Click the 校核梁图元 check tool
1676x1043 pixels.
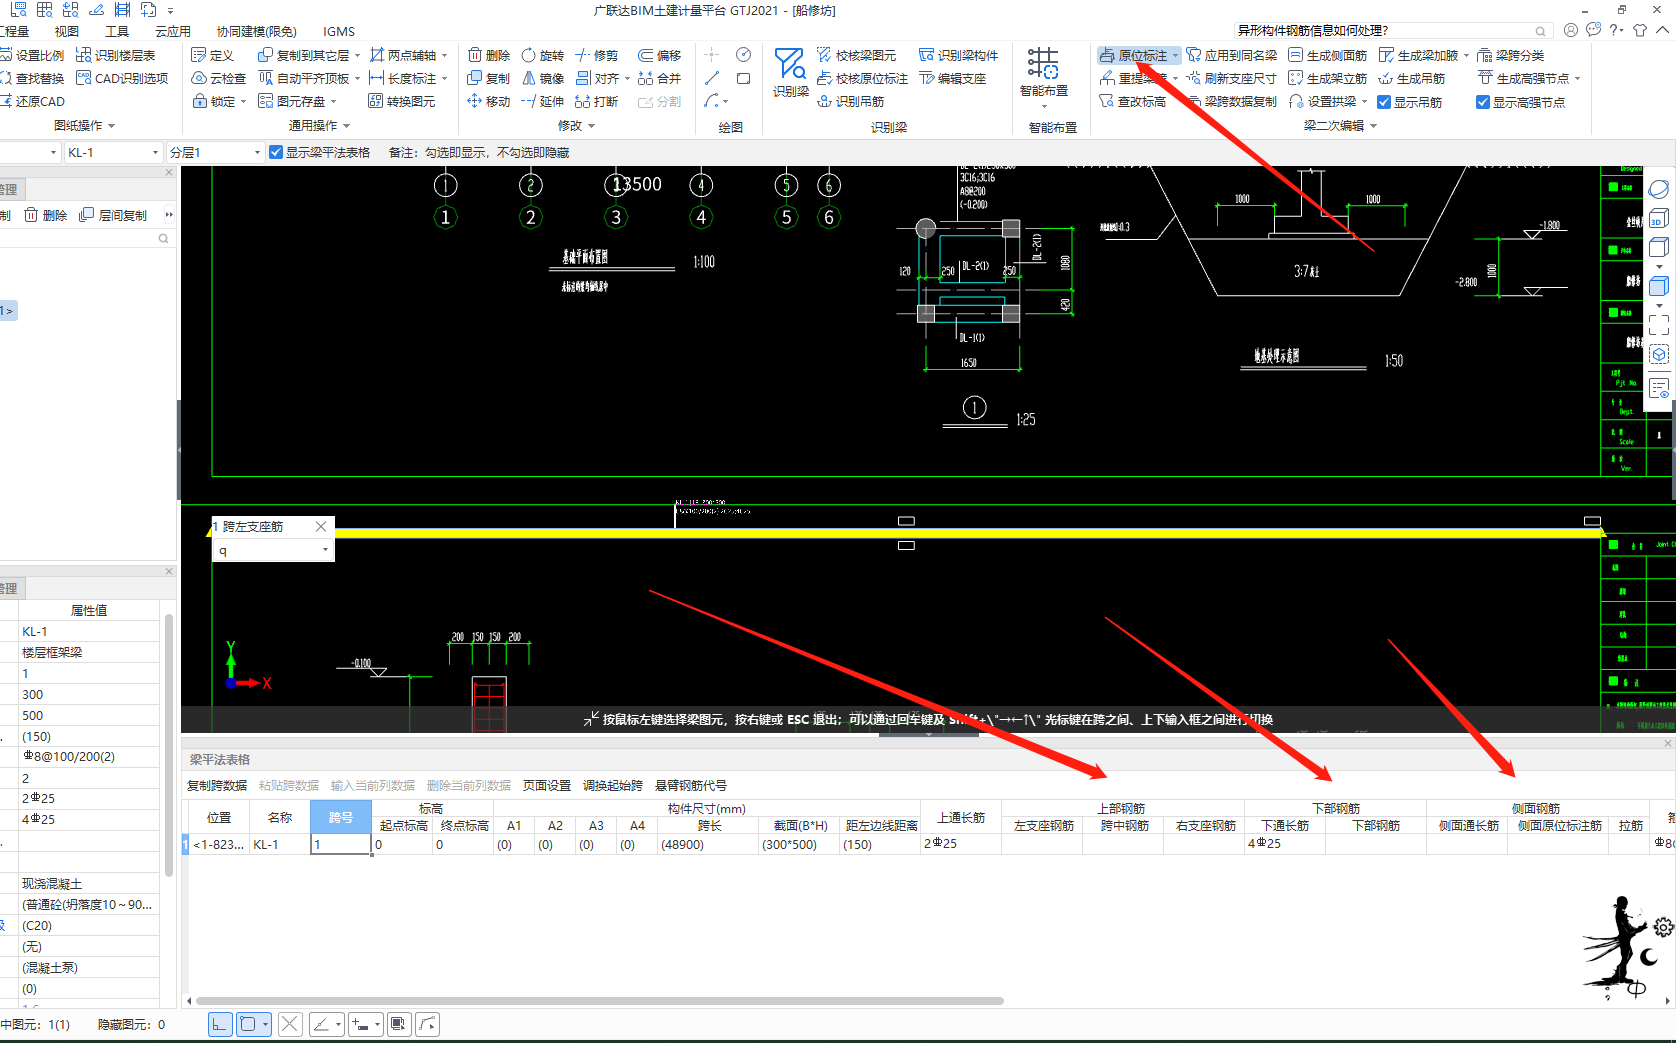click(x=856, y=55)
